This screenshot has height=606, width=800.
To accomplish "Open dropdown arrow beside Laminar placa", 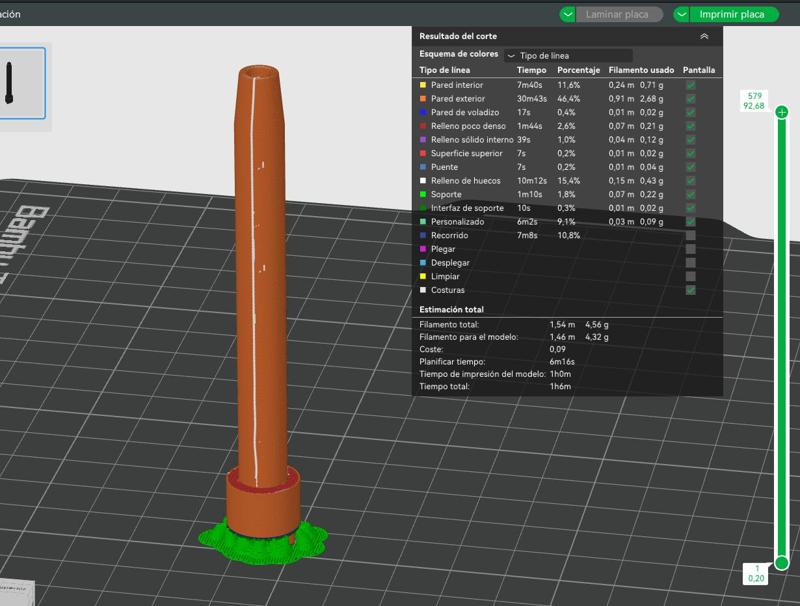I will pyautogui.click(x=568, y=14).
